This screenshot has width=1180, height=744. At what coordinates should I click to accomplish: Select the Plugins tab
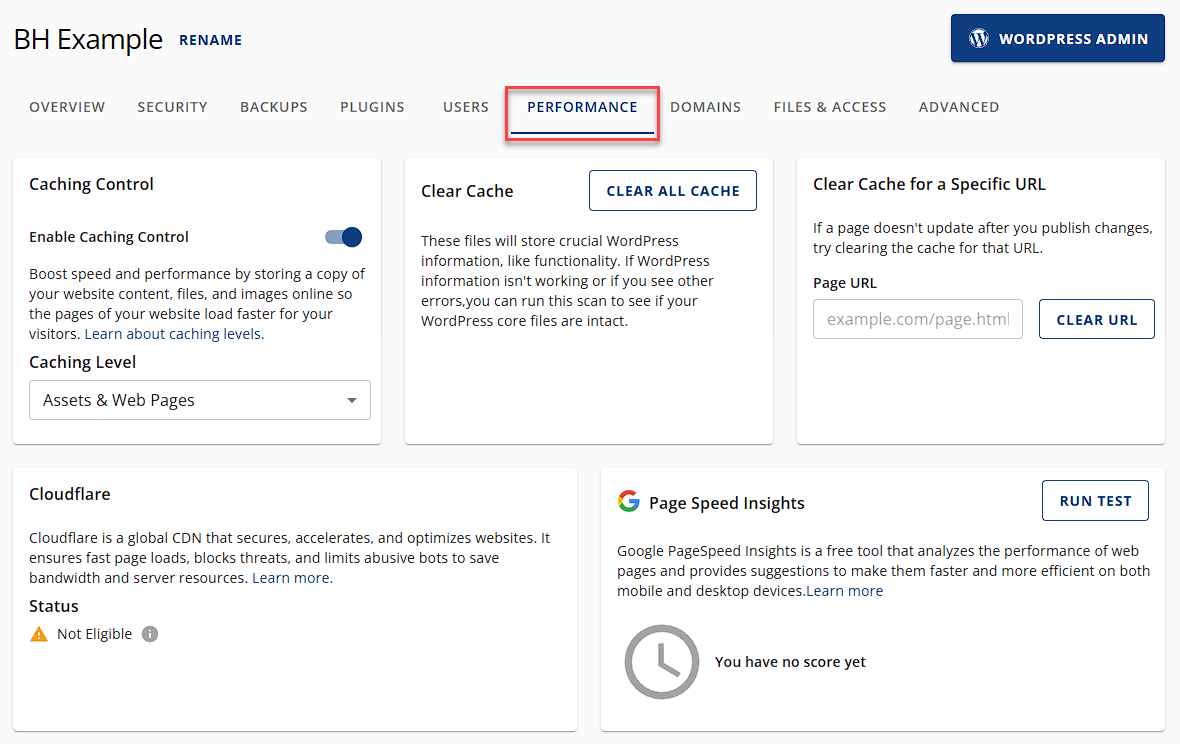point(372,107)
